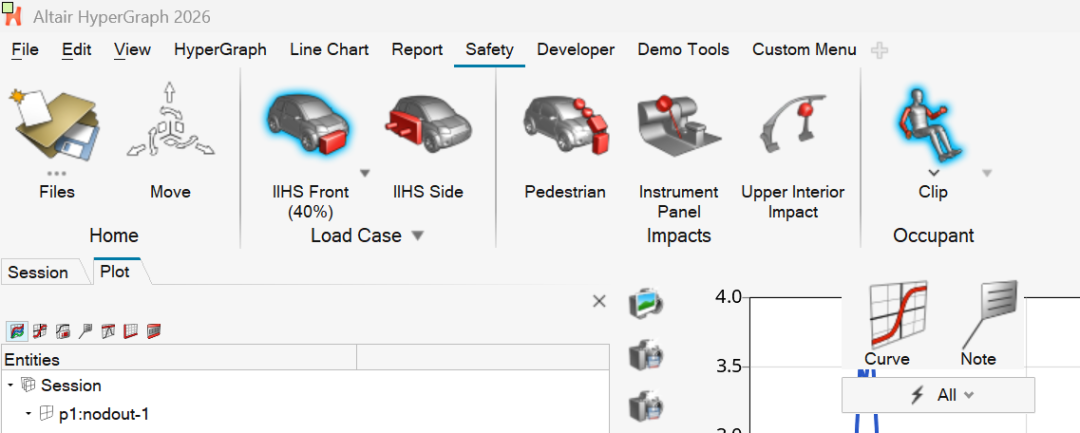Toggle the last red table view icon
This screenshot has height=433, width=1080.
pyautogui.click(x=154, y=332)
